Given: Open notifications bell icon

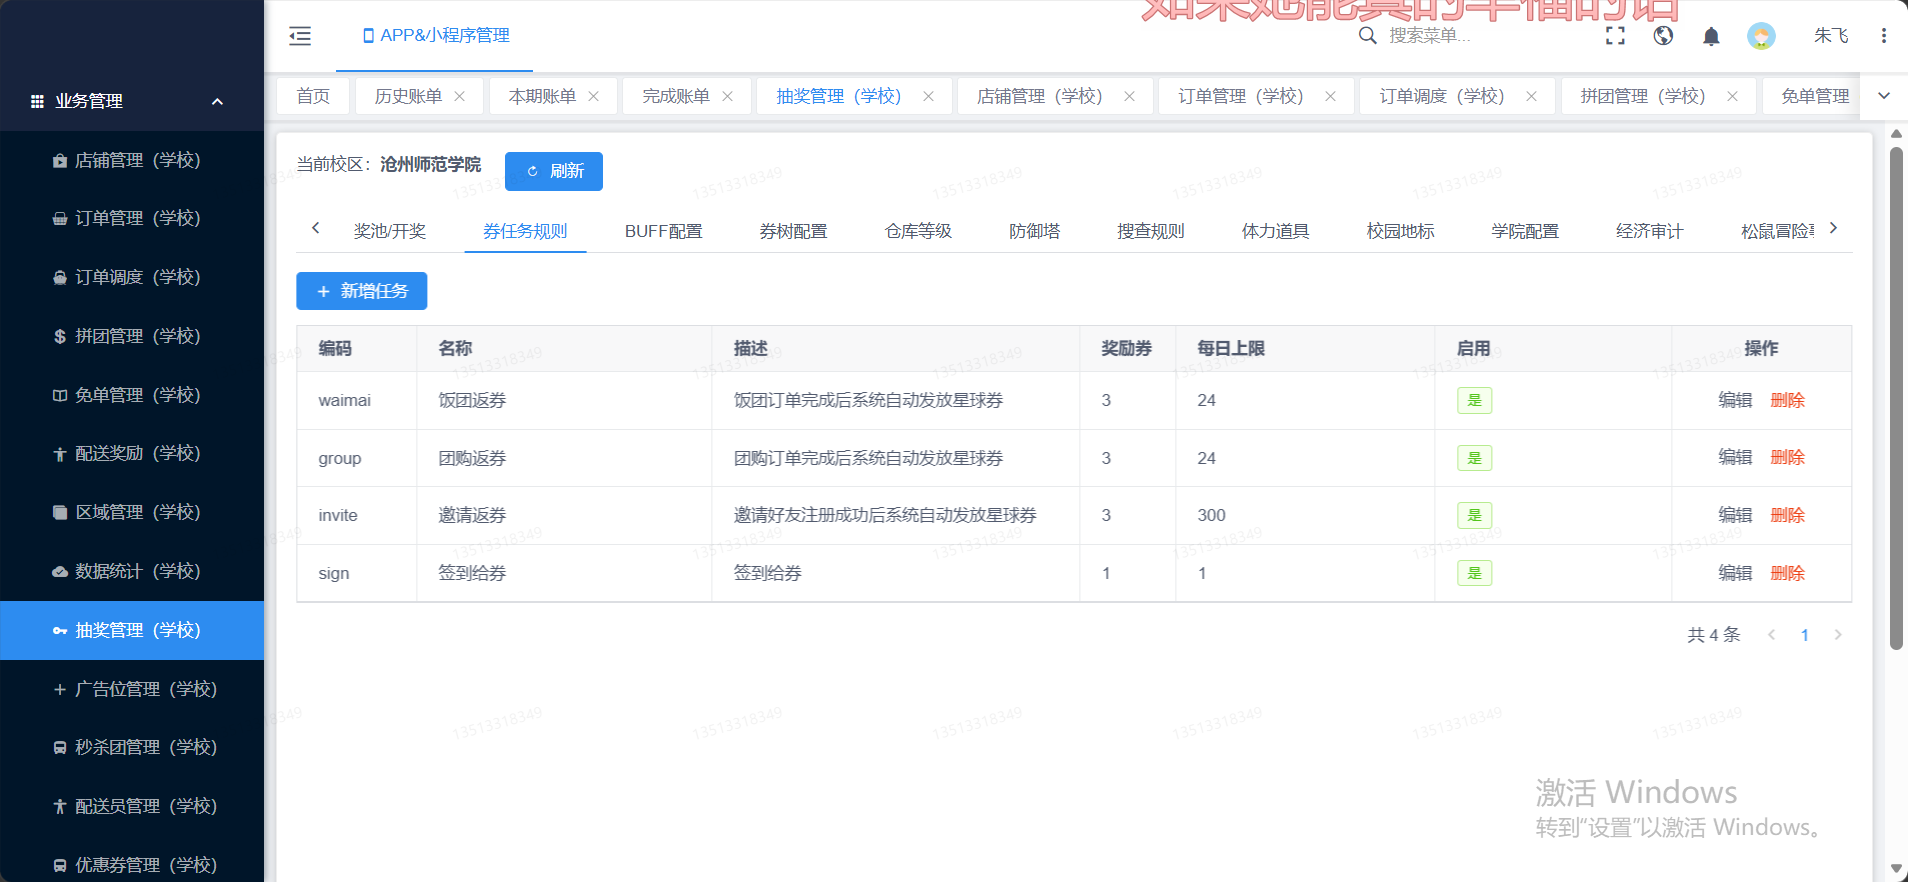Looking at the screenshot, I should pyautogui.click(x=1711, y=37).
